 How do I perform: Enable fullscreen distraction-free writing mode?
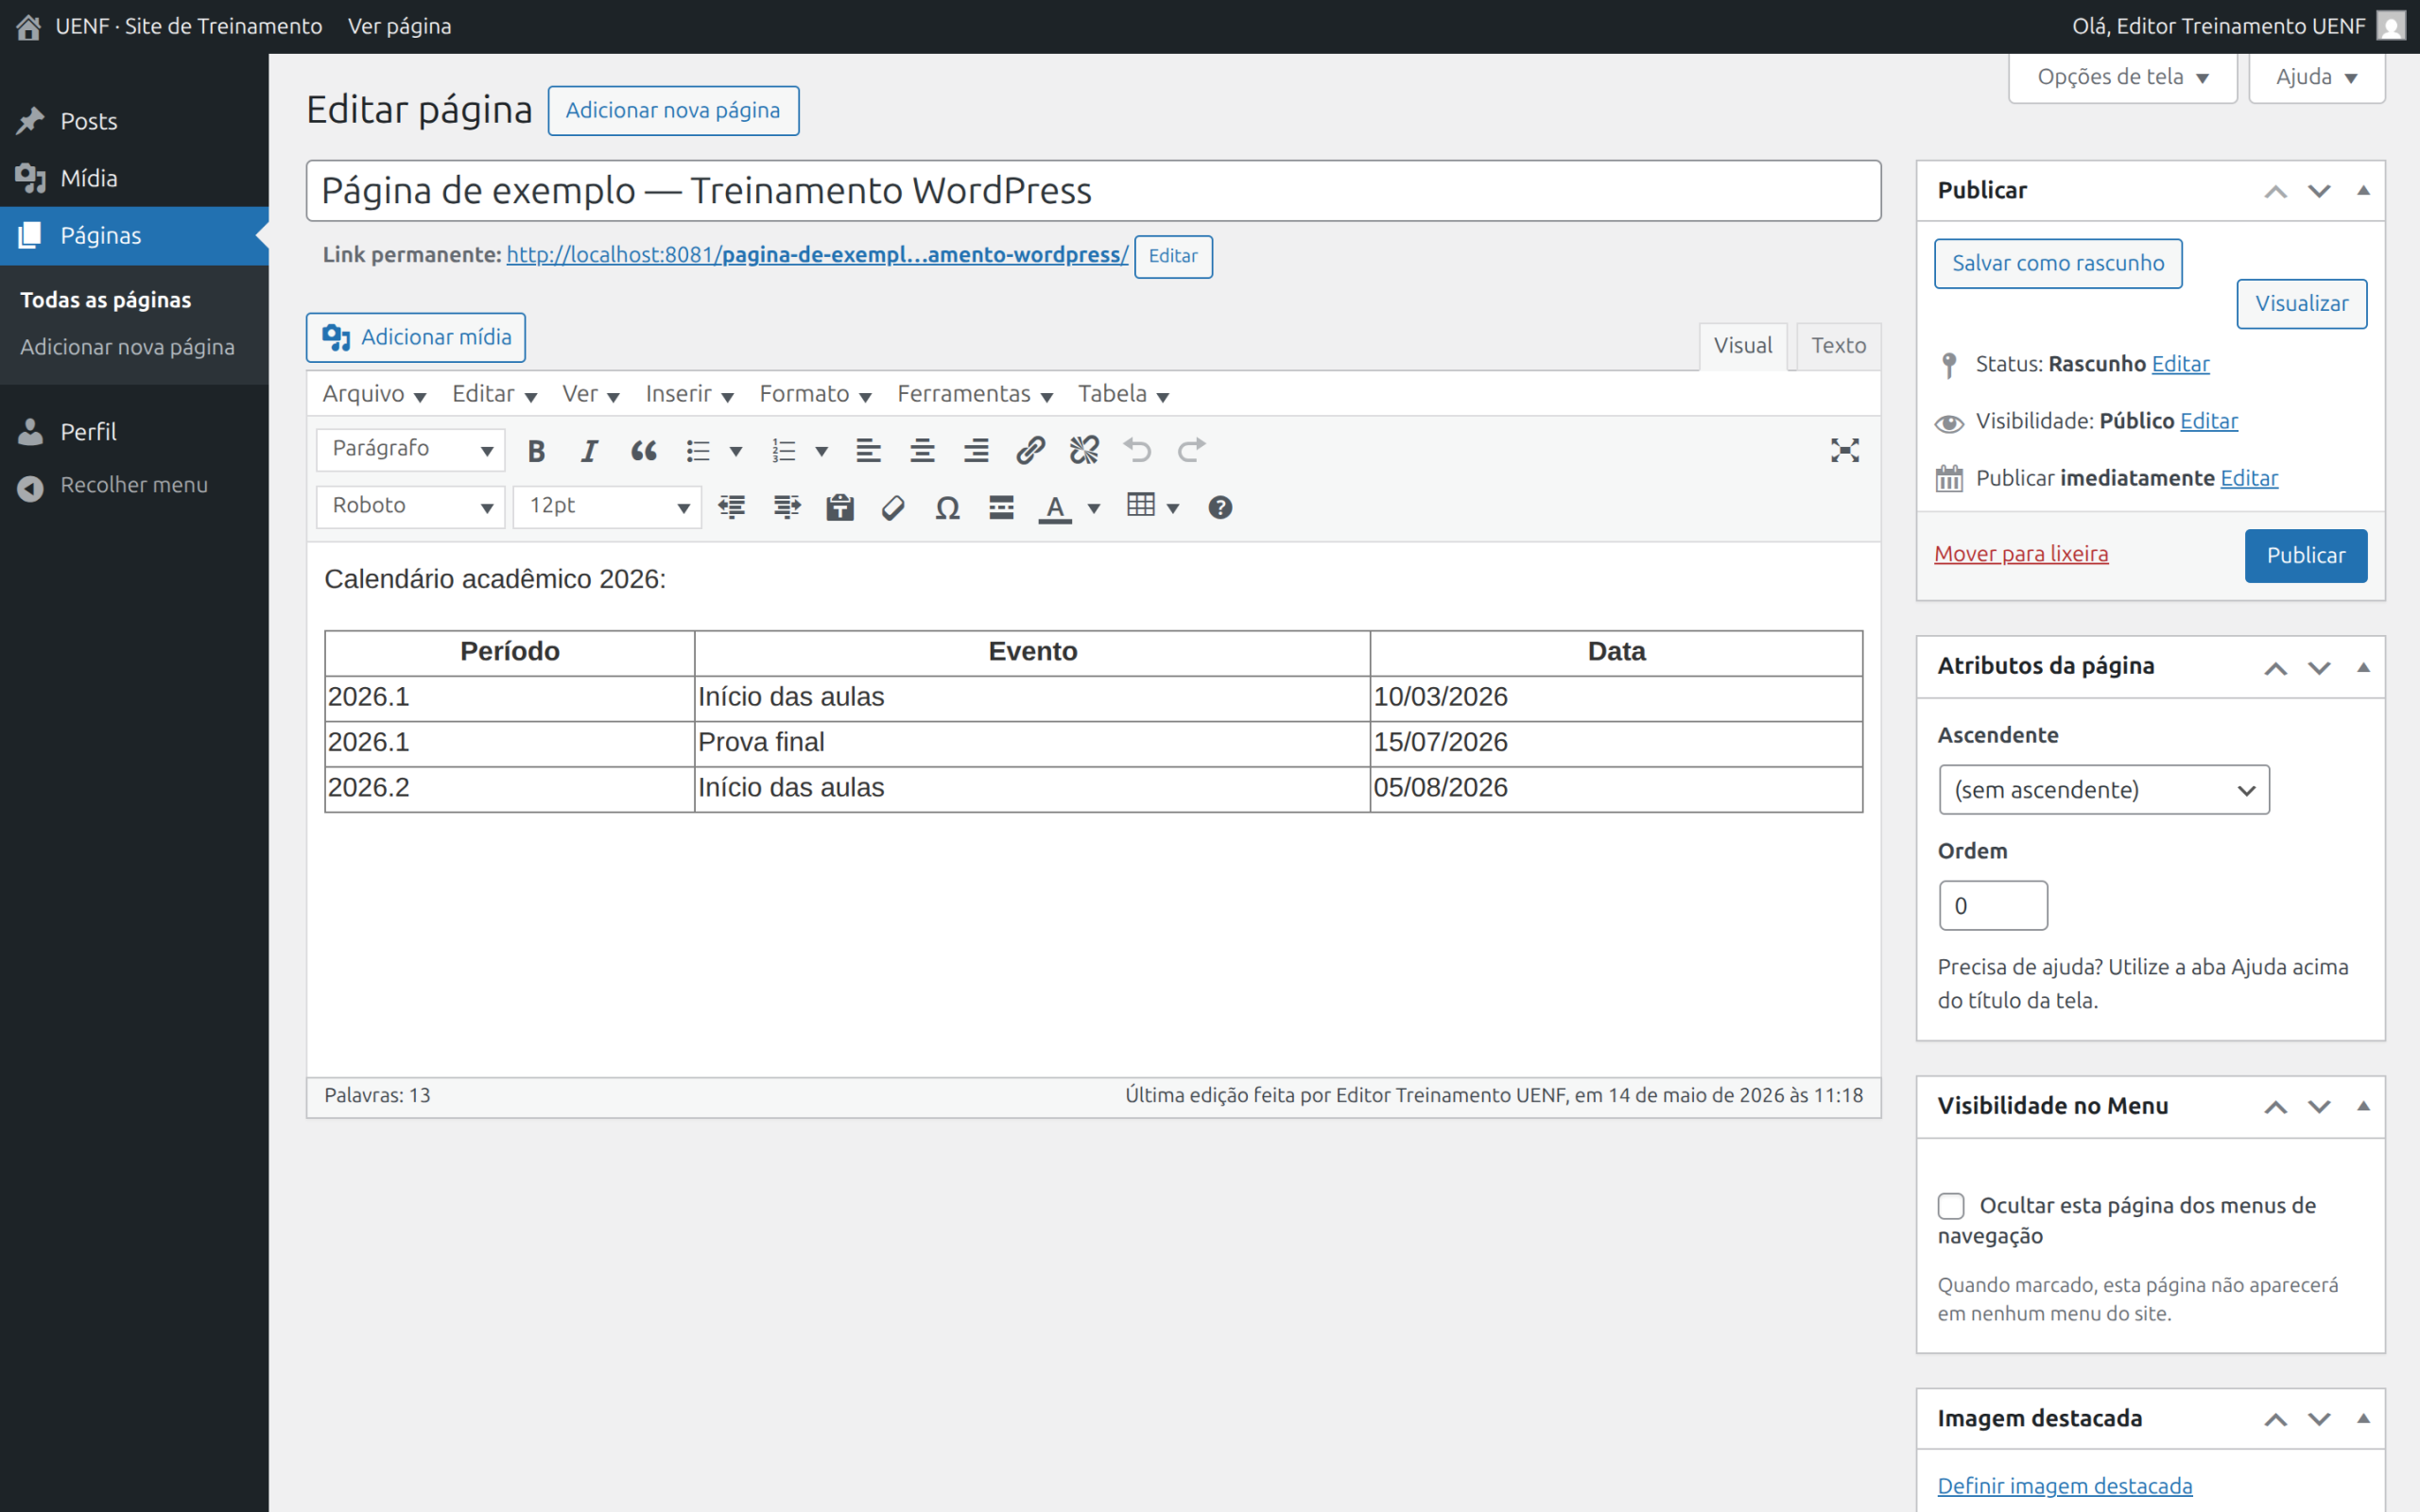click(1845, 451)
